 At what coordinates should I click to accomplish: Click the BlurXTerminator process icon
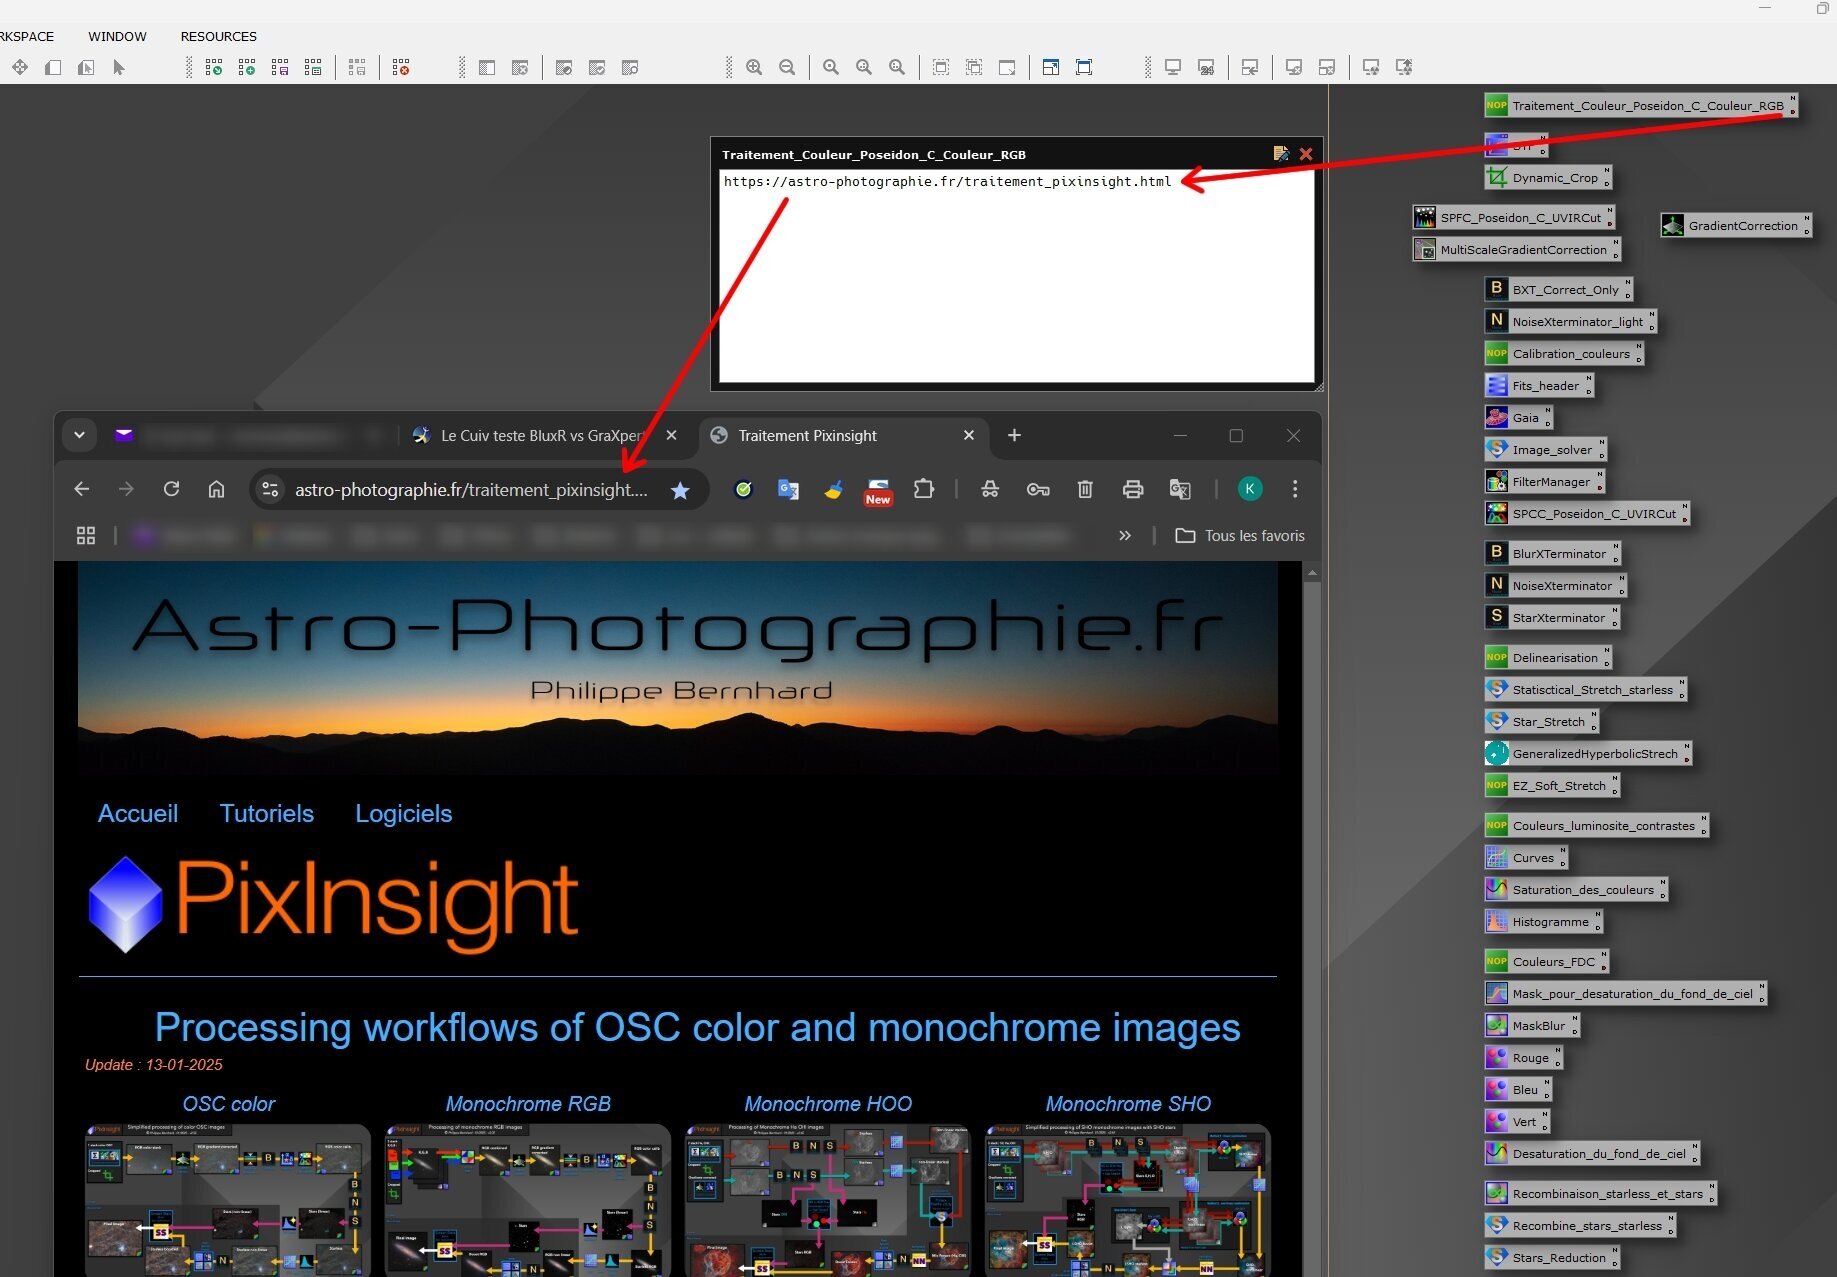(1551, 553)
